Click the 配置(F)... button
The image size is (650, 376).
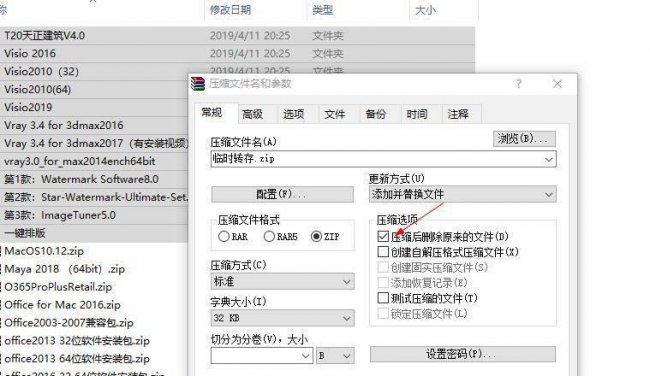[x=282, y=194]
